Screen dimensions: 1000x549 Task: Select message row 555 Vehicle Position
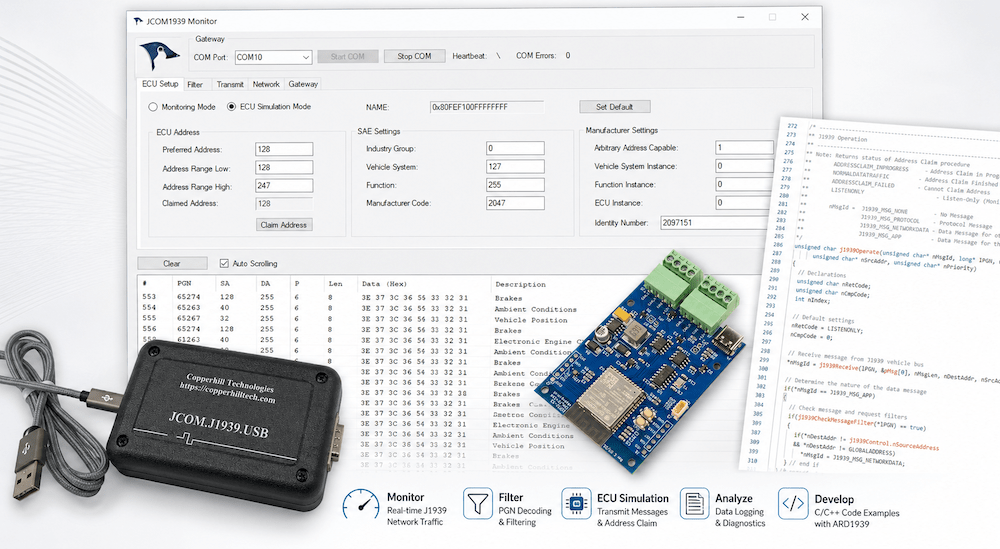point(355,319)
